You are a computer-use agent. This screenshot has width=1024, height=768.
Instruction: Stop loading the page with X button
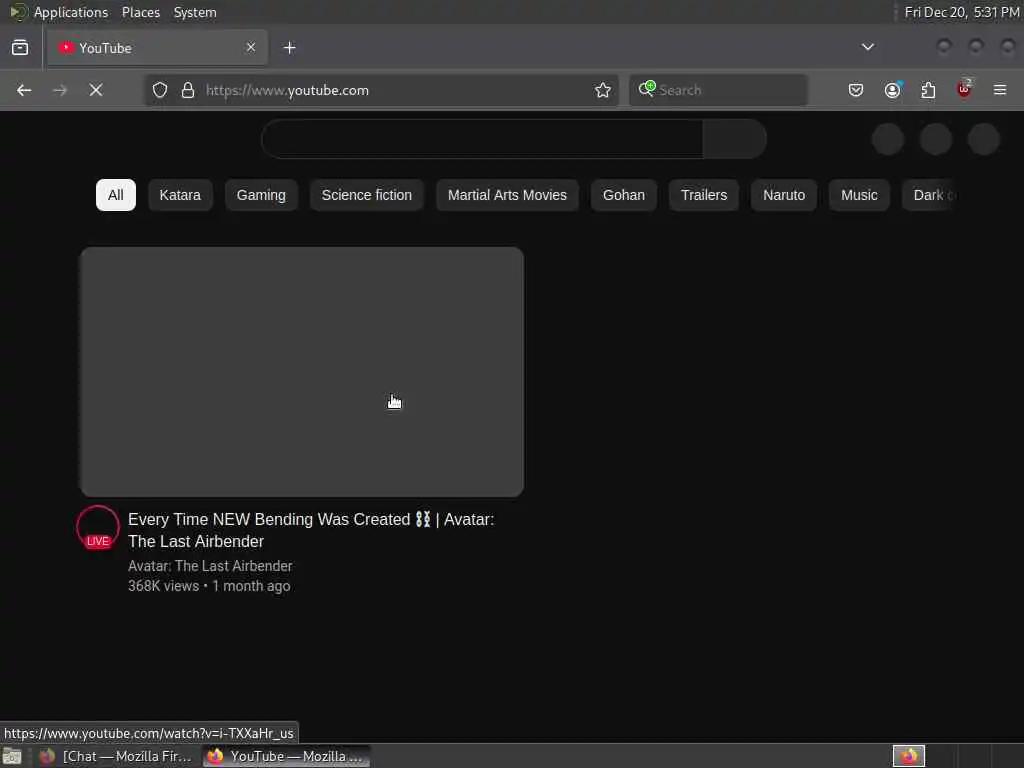[96, 90]
